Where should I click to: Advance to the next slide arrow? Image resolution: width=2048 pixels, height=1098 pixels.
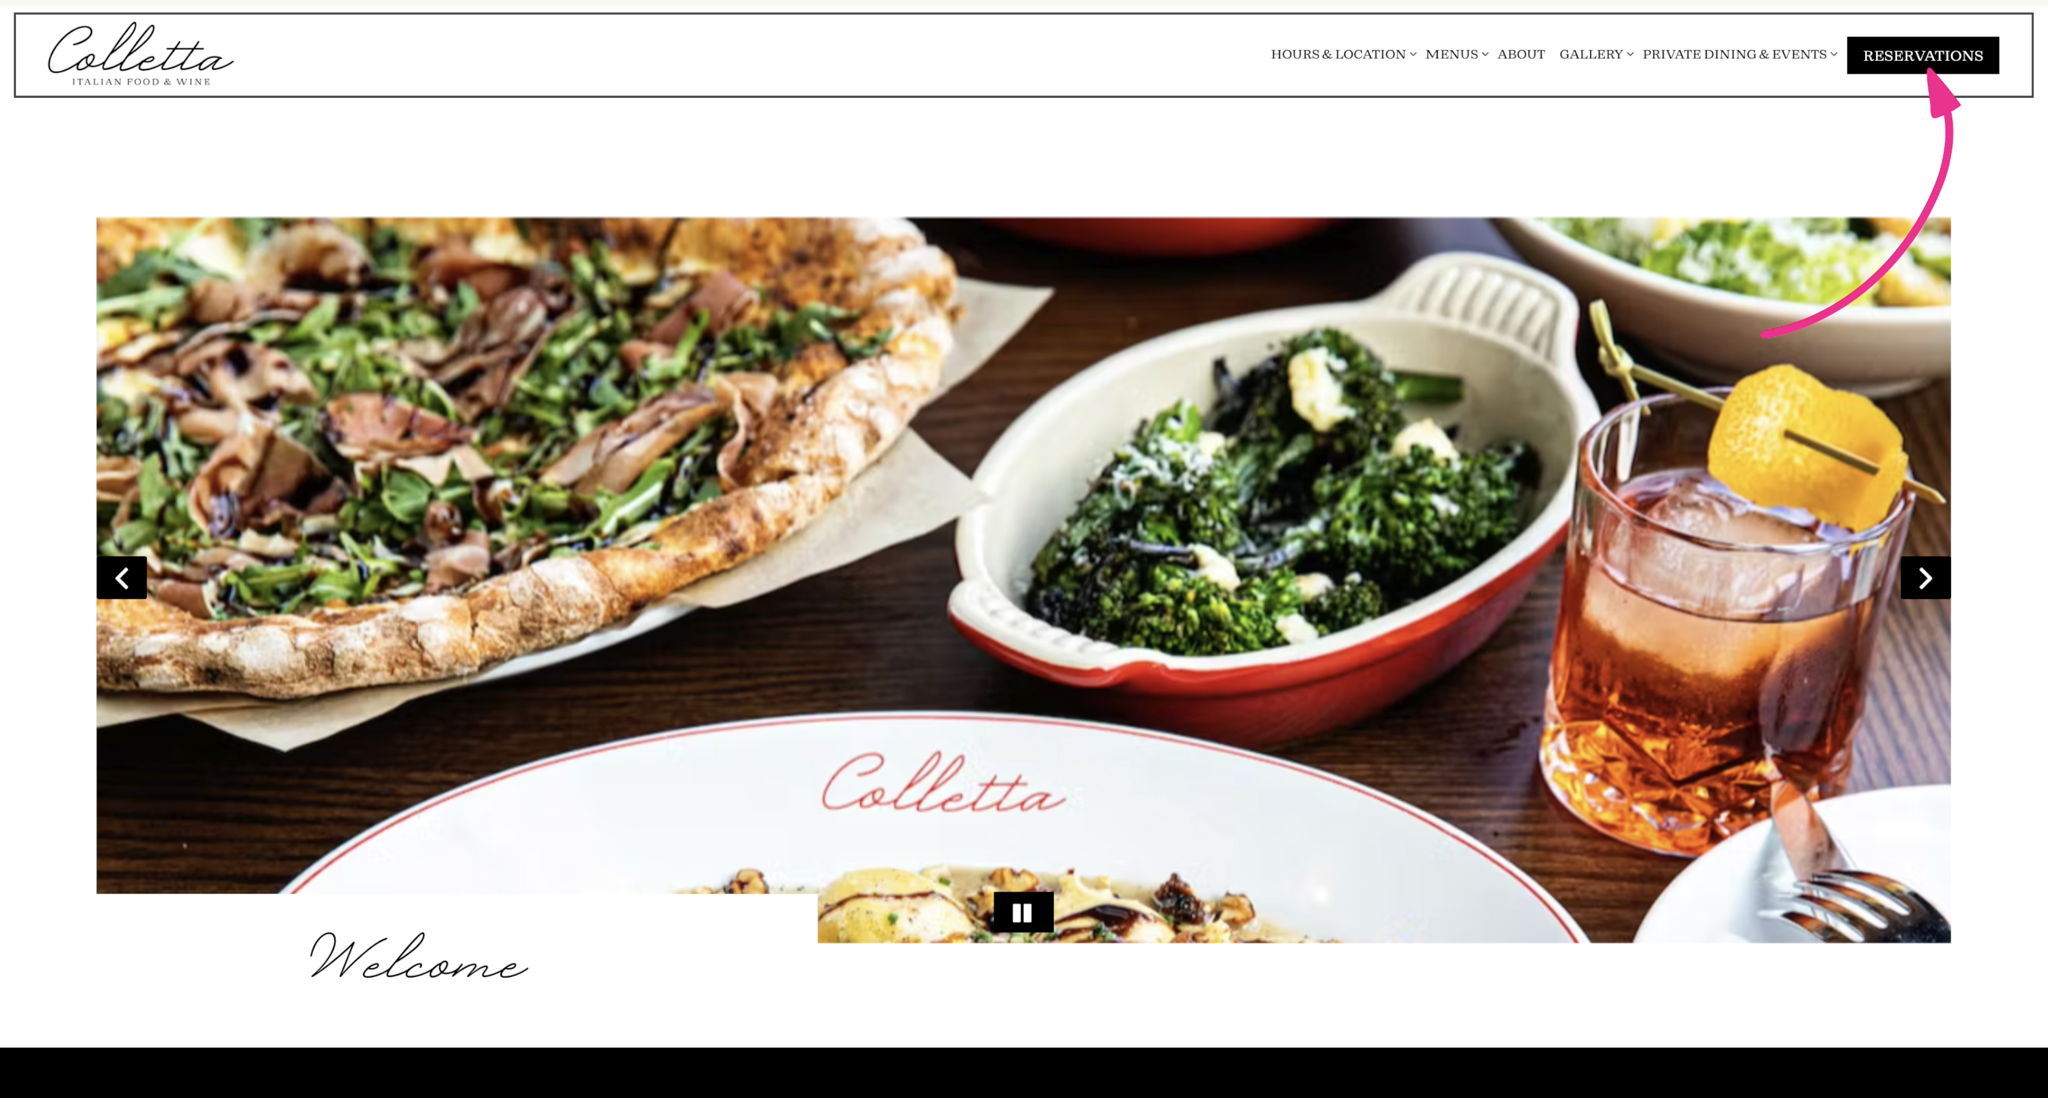click(1925, 578)
